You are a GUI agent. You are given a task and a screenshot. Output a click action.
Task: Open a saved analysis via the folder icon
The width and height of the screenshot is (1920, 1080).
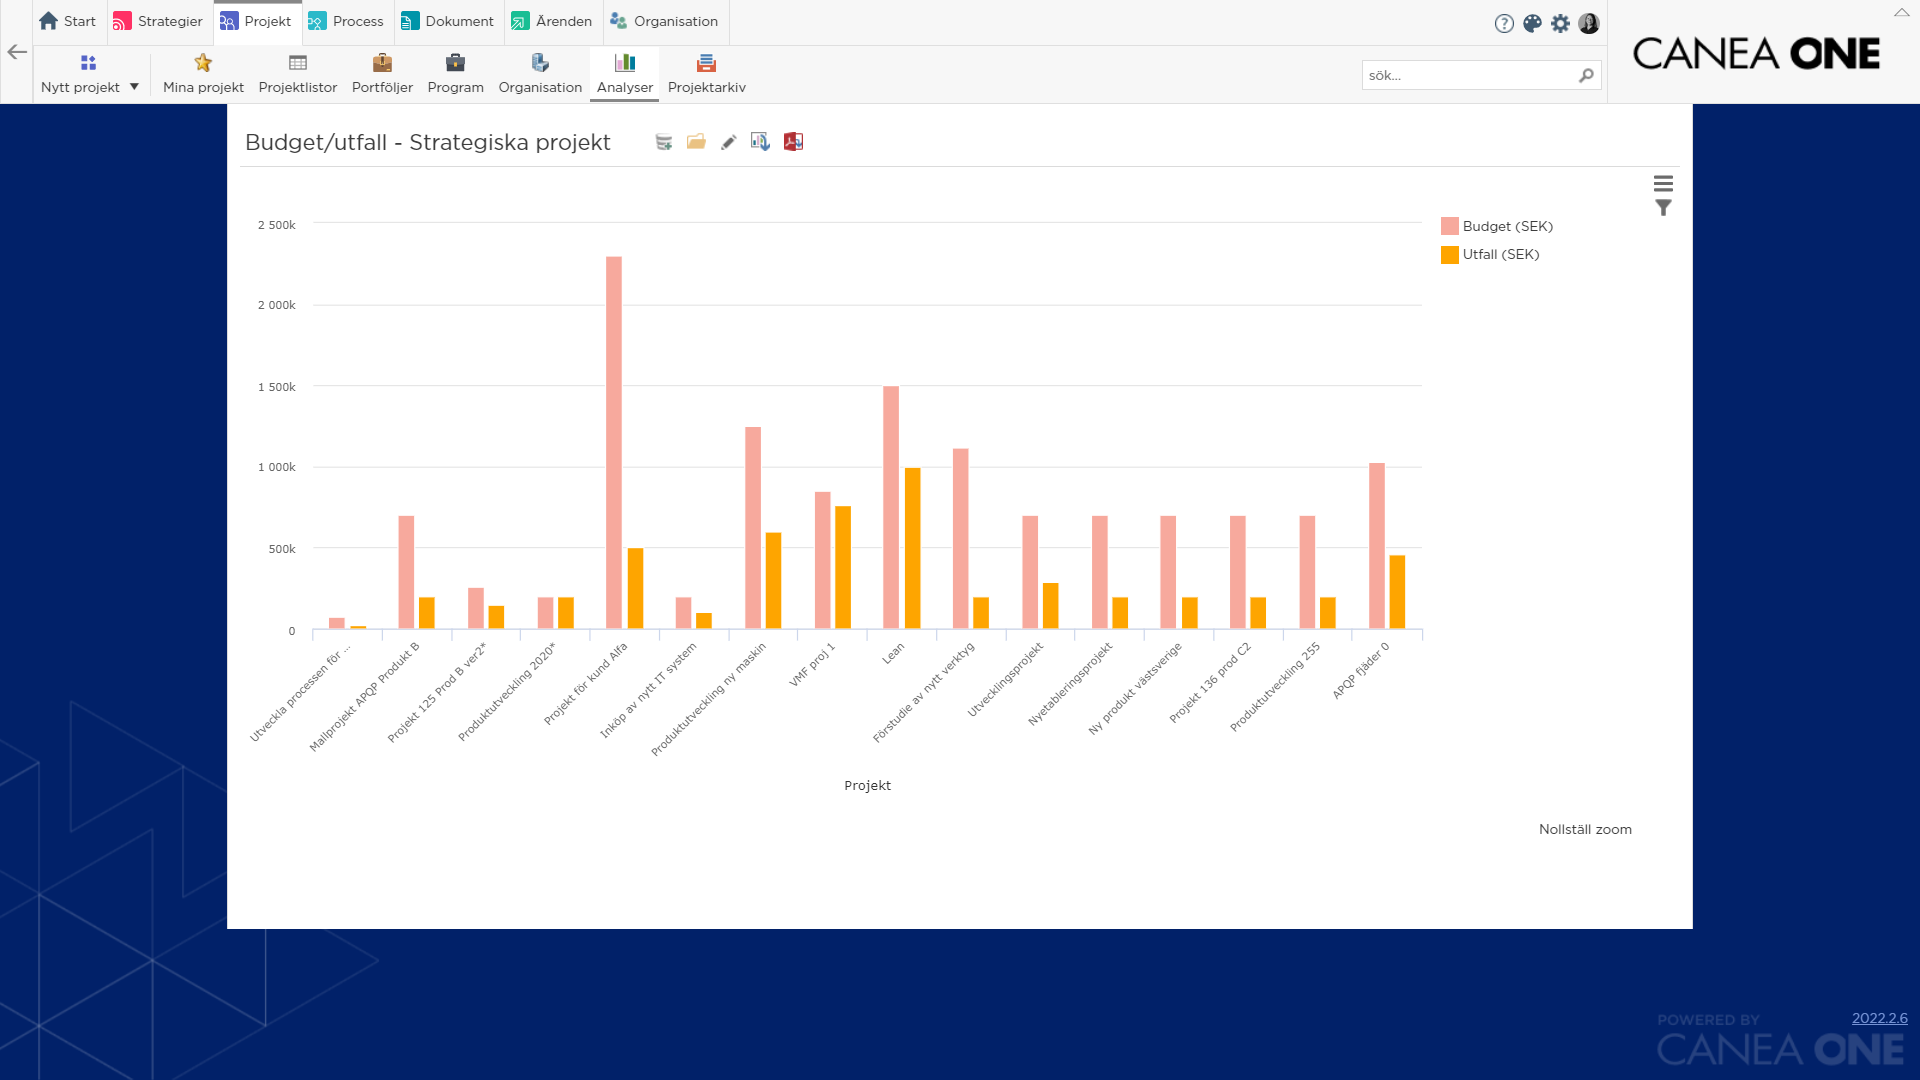tap(696, 142)
